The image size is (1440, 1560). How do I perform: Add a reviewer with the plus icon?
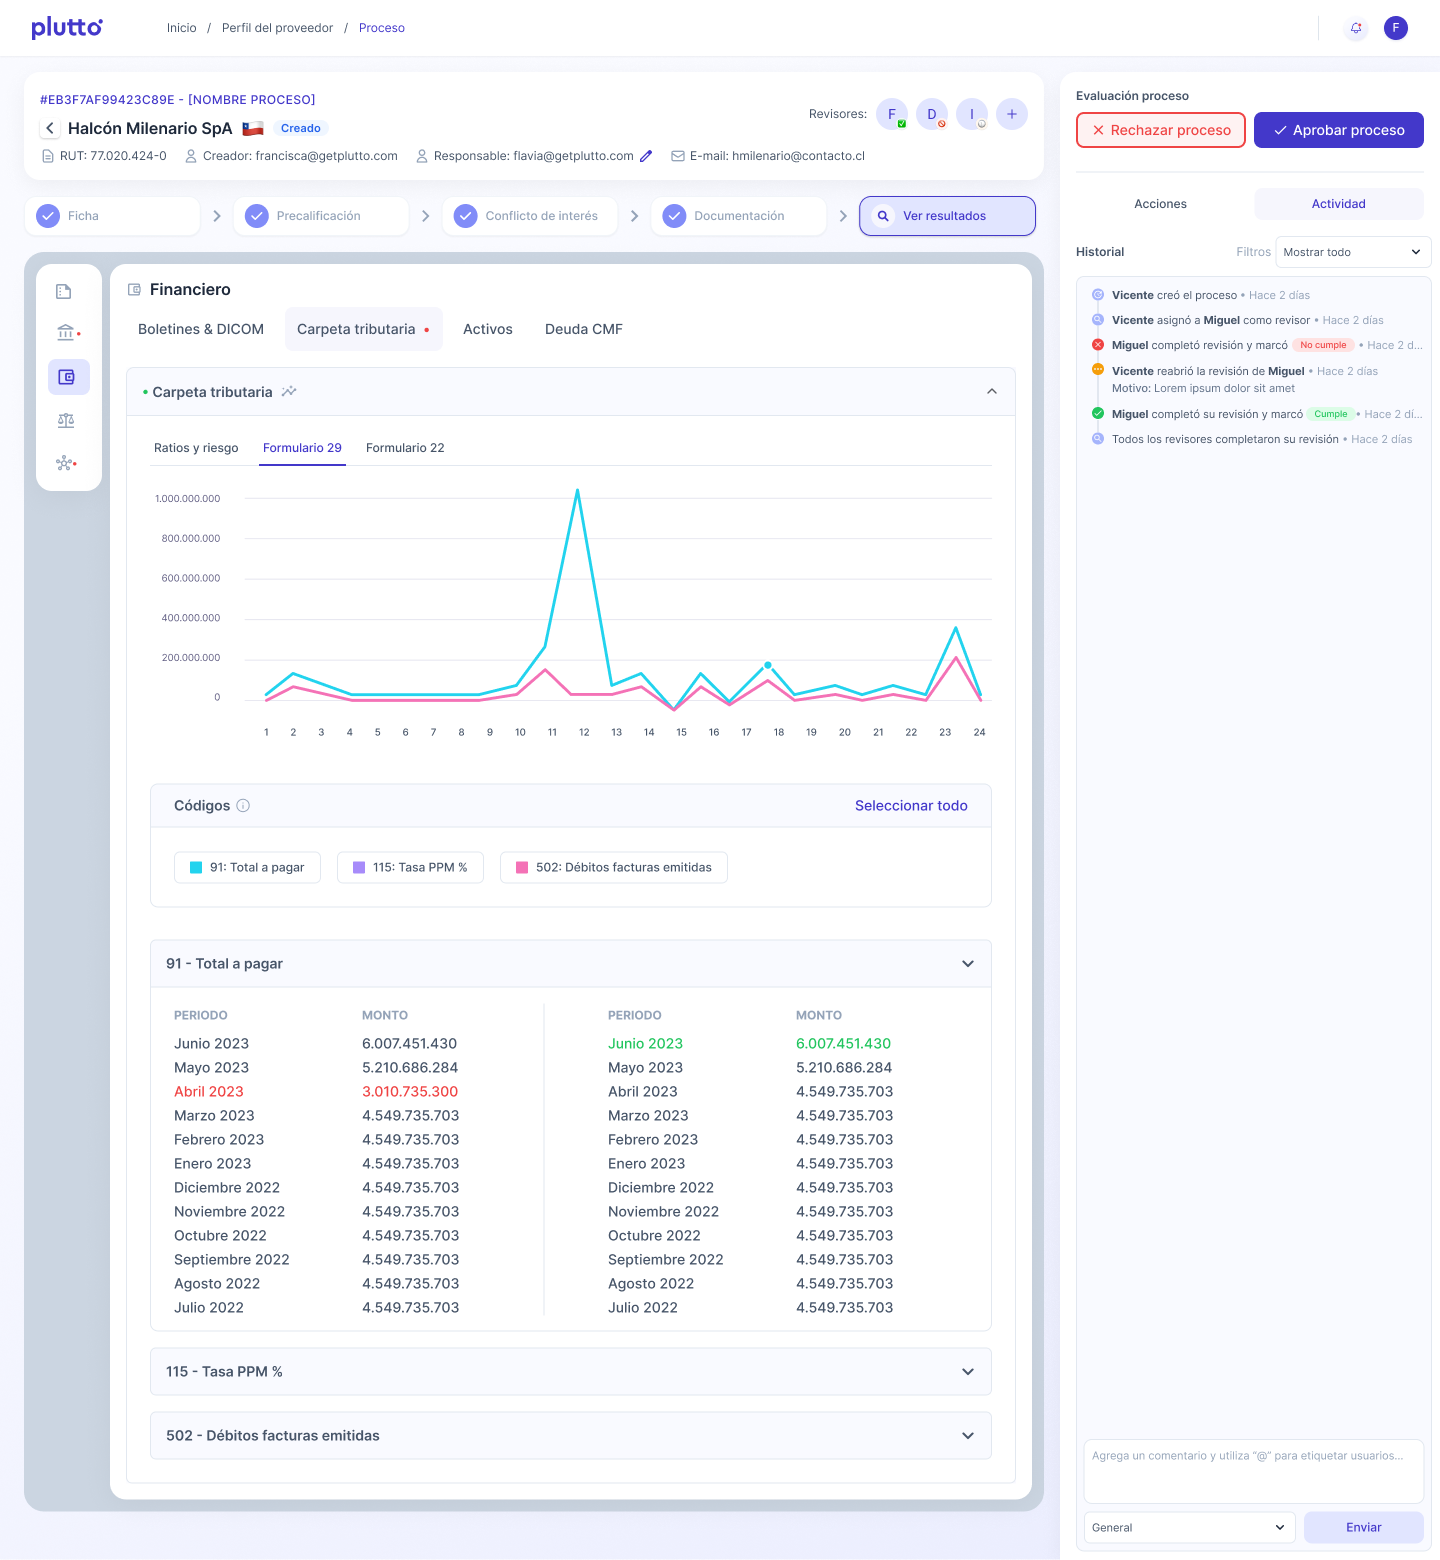(x=1011, y=114)
